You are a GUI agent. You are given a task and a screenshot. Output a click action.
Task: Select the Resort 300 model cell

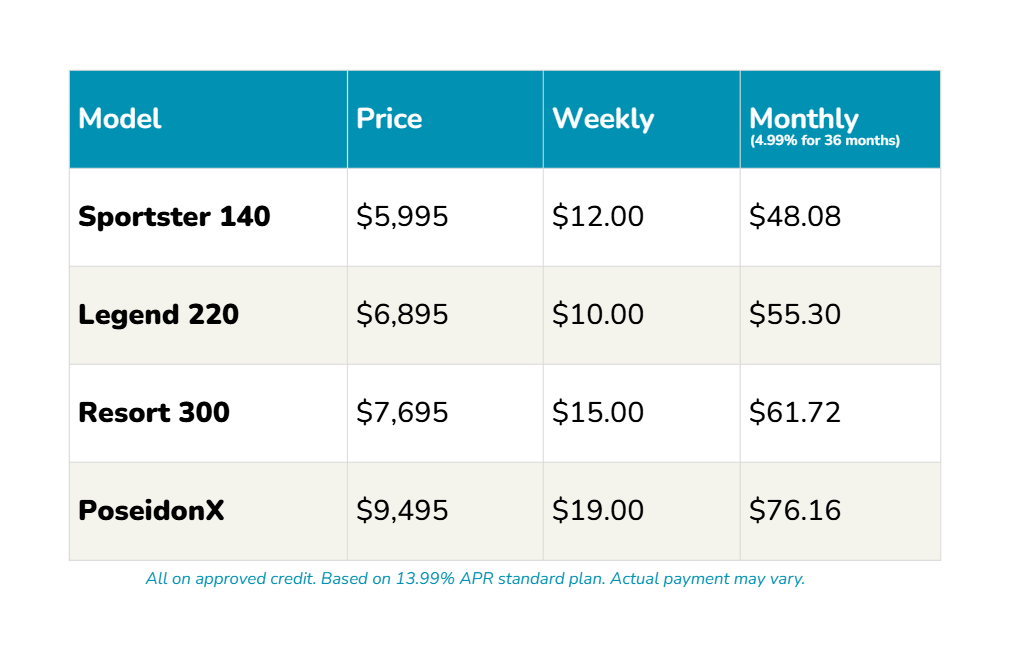(x=154, y=413)
